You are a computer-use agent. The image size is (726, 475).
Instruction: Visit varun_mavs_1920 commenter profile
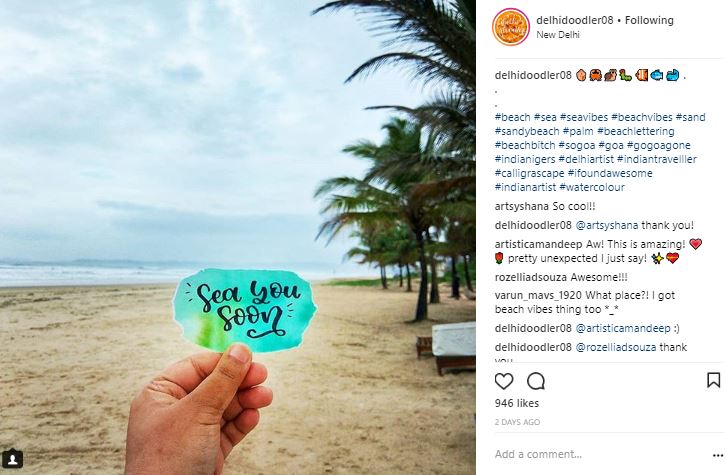[538, 295]
